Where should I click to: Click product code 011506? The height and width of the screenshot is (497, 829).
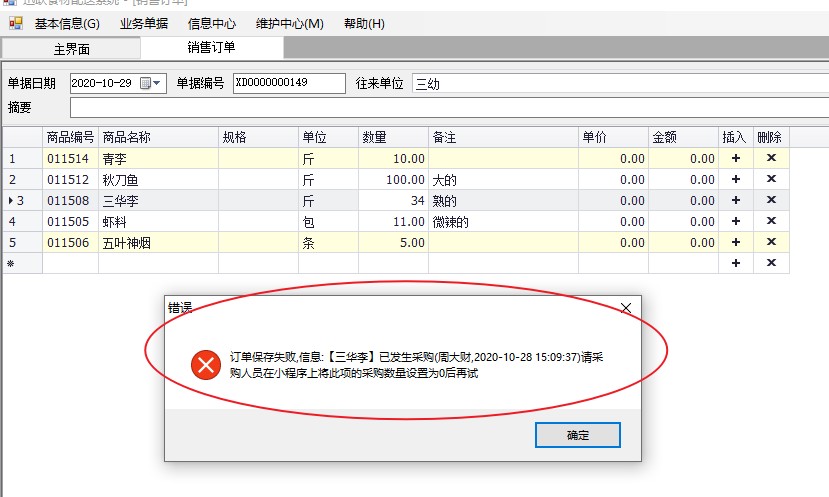pos(68,243)
